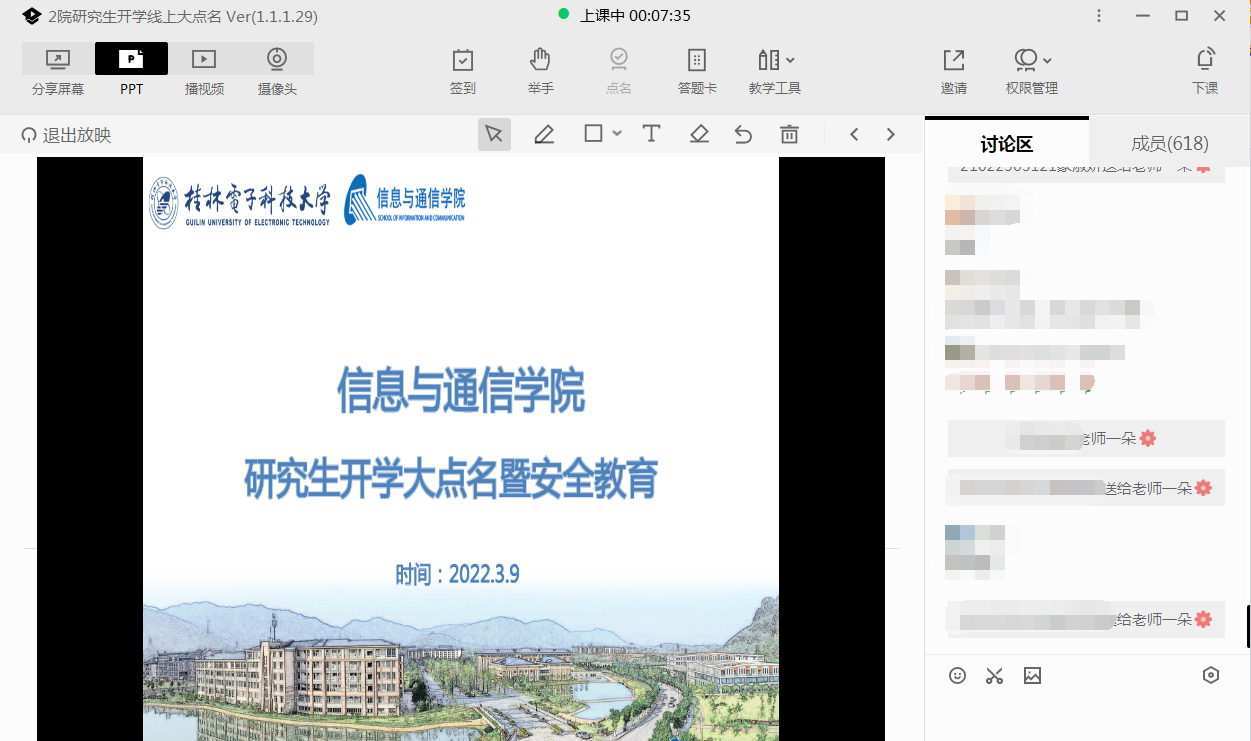The height and width of the screenshot is (741, 1251).
Task: Activate the cursor pointer tool
Action: point(493,134)
